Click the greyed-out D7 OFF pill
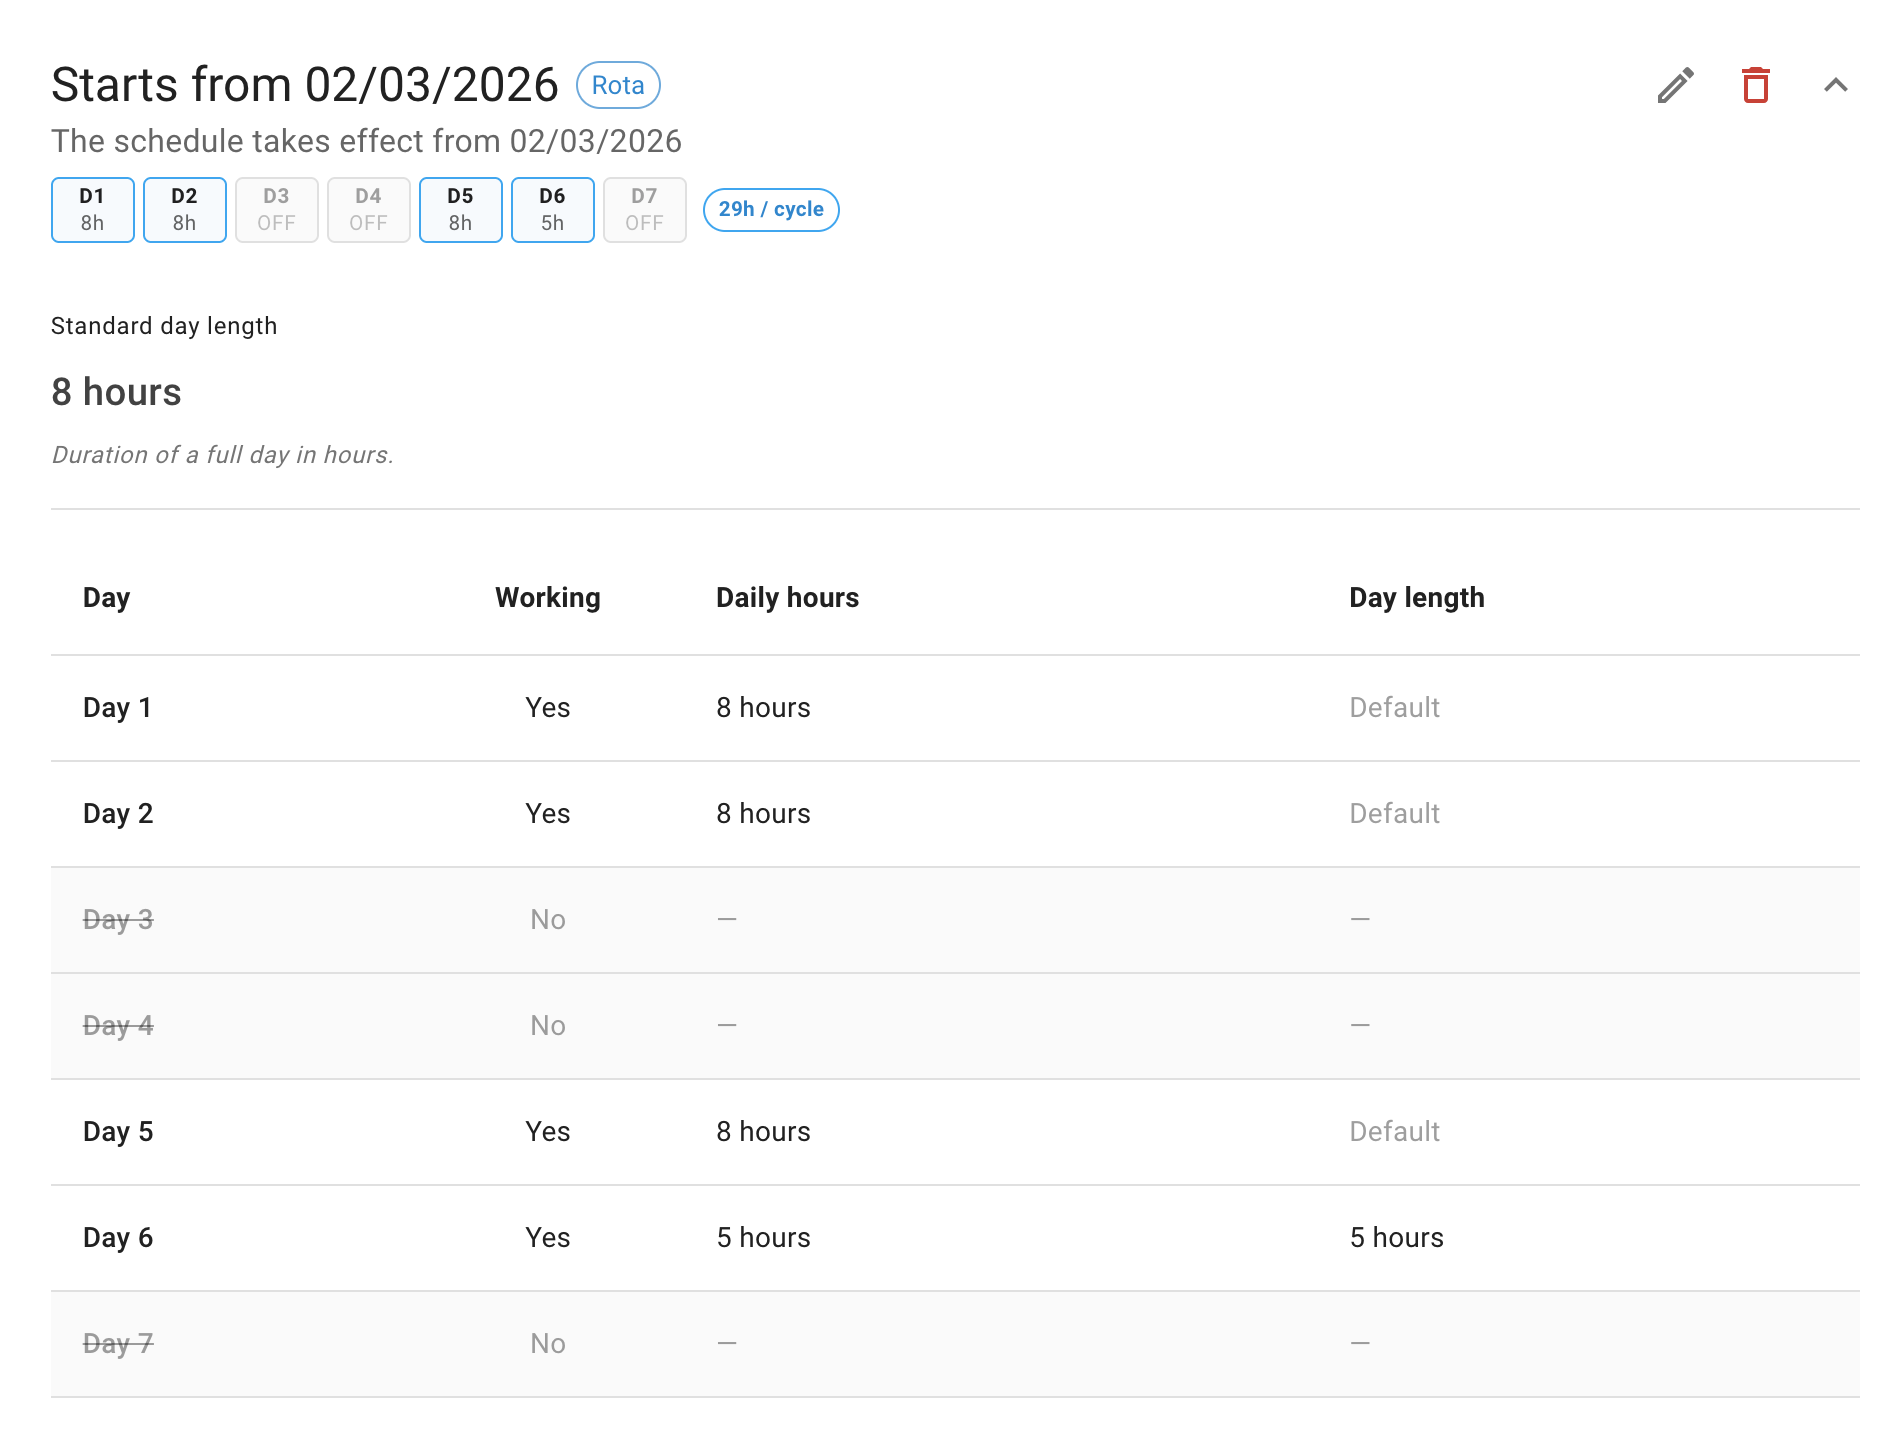The height and width of the screenshot is (1446, 1886). click(644, 210)
